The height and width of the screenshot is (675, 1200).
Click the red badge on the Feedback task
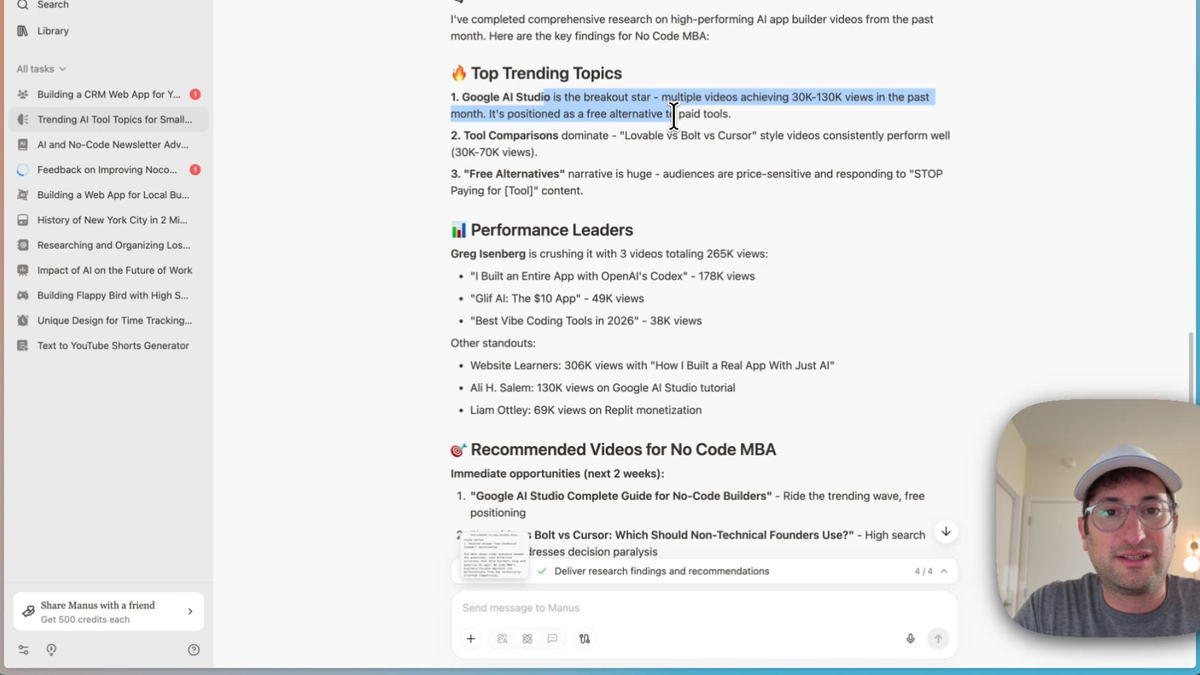tap(195, 170)
